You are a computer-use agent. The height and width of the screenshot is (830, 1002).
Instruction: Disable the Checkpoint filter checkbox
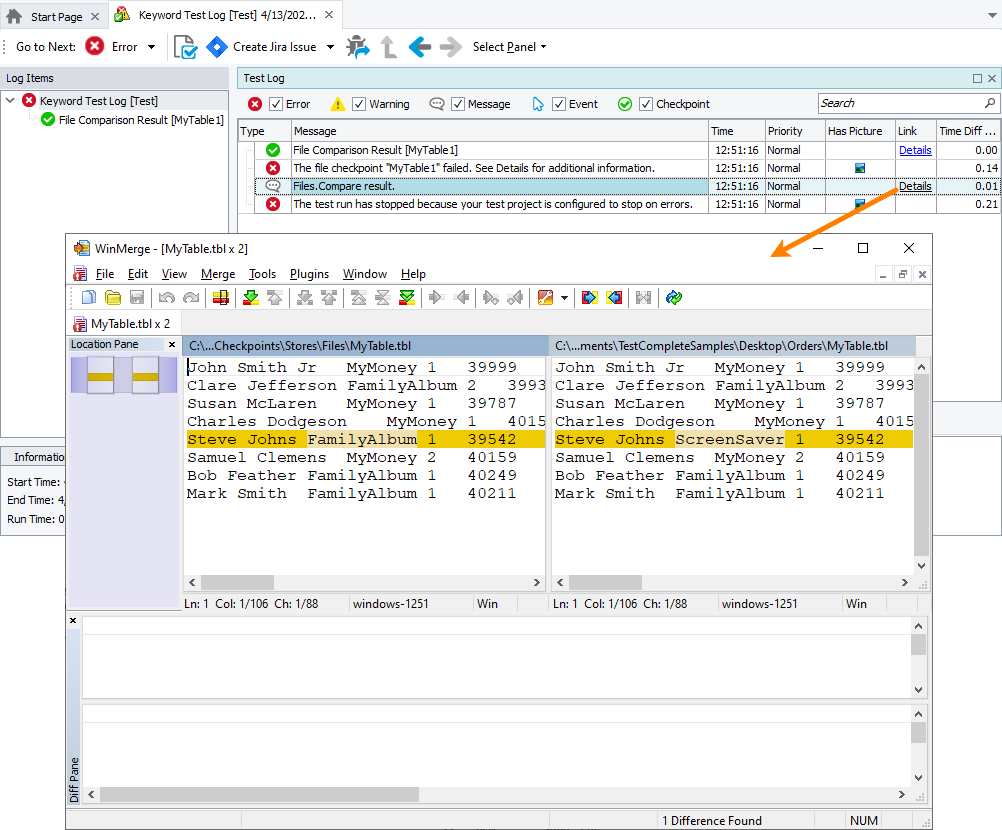click(646, 104)
